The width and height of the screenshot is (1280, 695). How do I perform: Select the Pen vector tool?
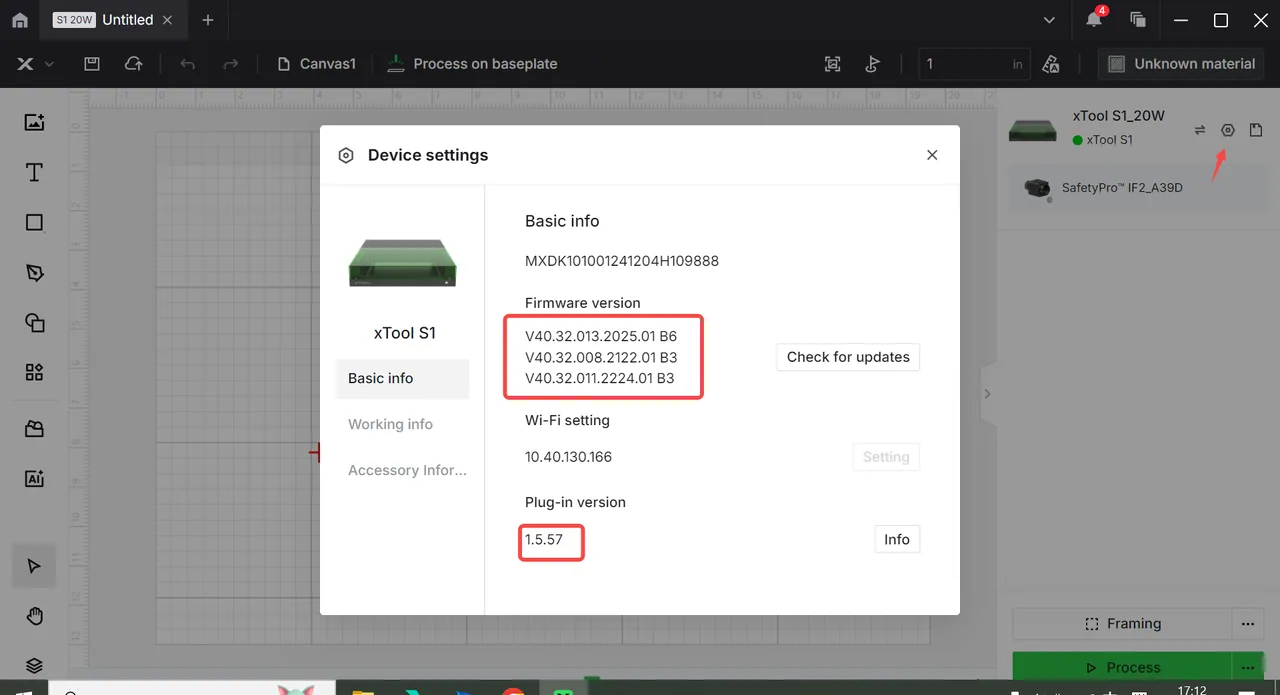tap(34, 273)
